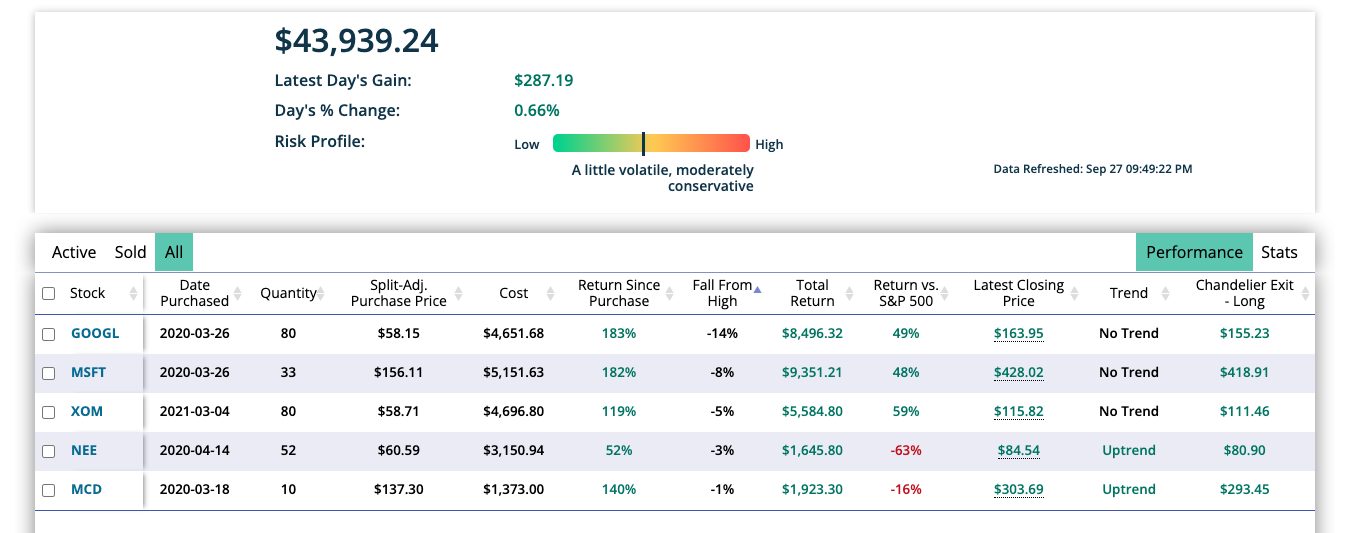Sort by Total Return column arrows
The width and height of the screenshot is (1347, 533).
click(849, 293)
